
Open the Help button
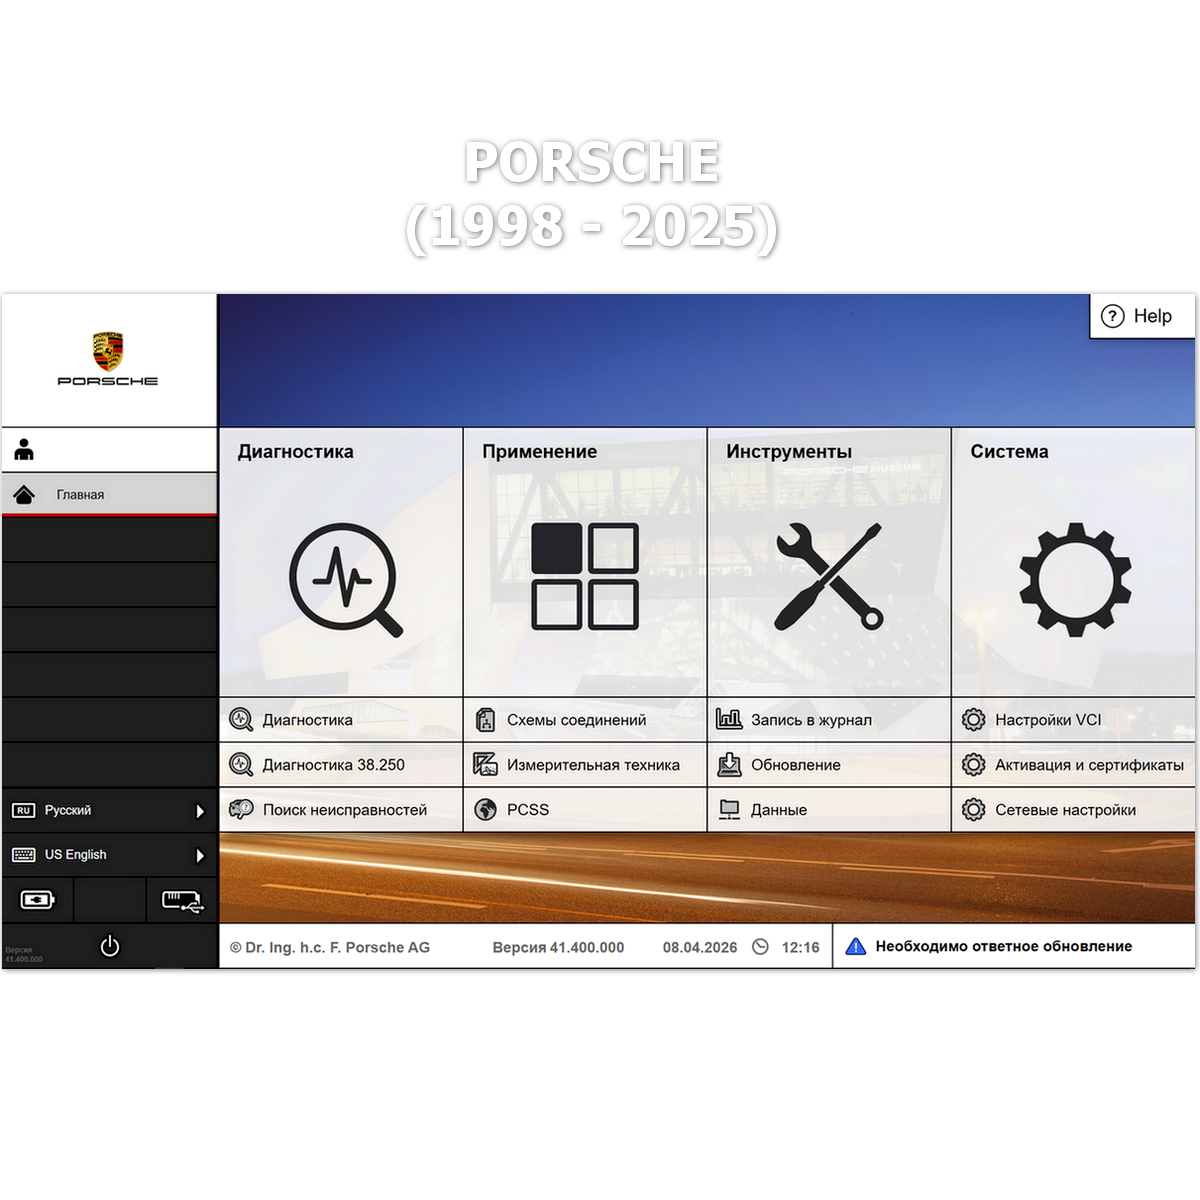pos(1140,316)
